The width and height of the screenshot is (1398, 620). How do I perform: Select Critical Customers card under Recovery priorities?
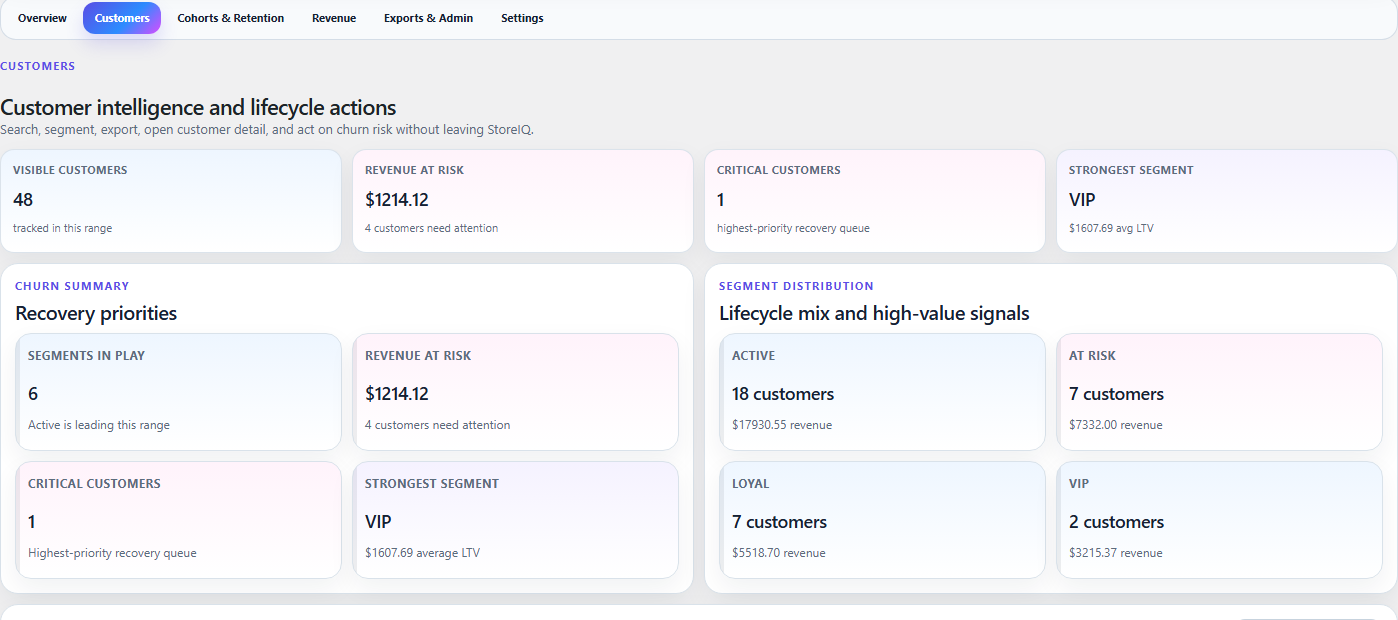point(178,520)
